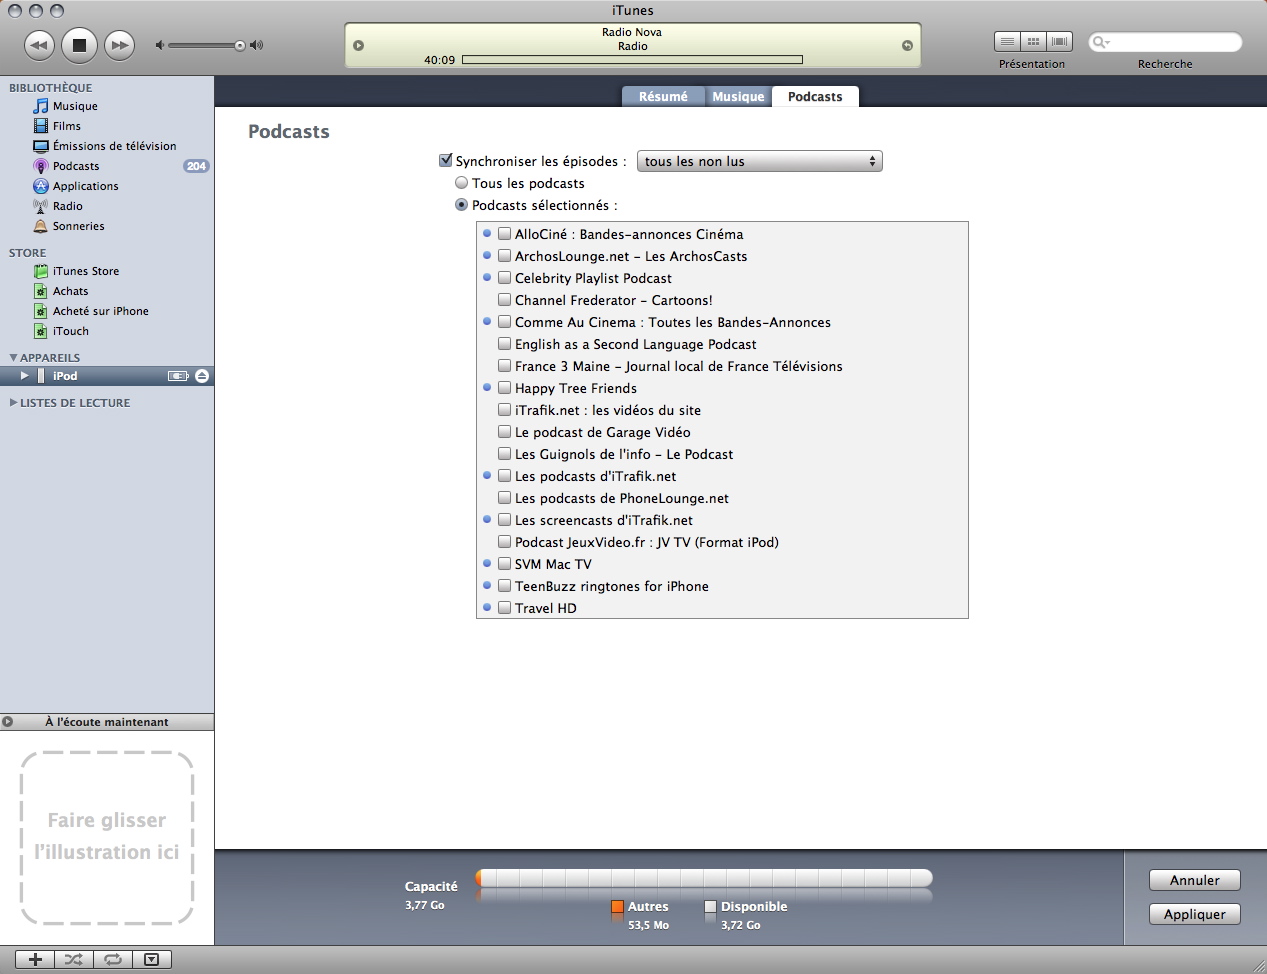Image resolution: width=1267 pixels, height=974 pixels.
Task: Select the Podcasts tab
Action: [x=815, y=96]
